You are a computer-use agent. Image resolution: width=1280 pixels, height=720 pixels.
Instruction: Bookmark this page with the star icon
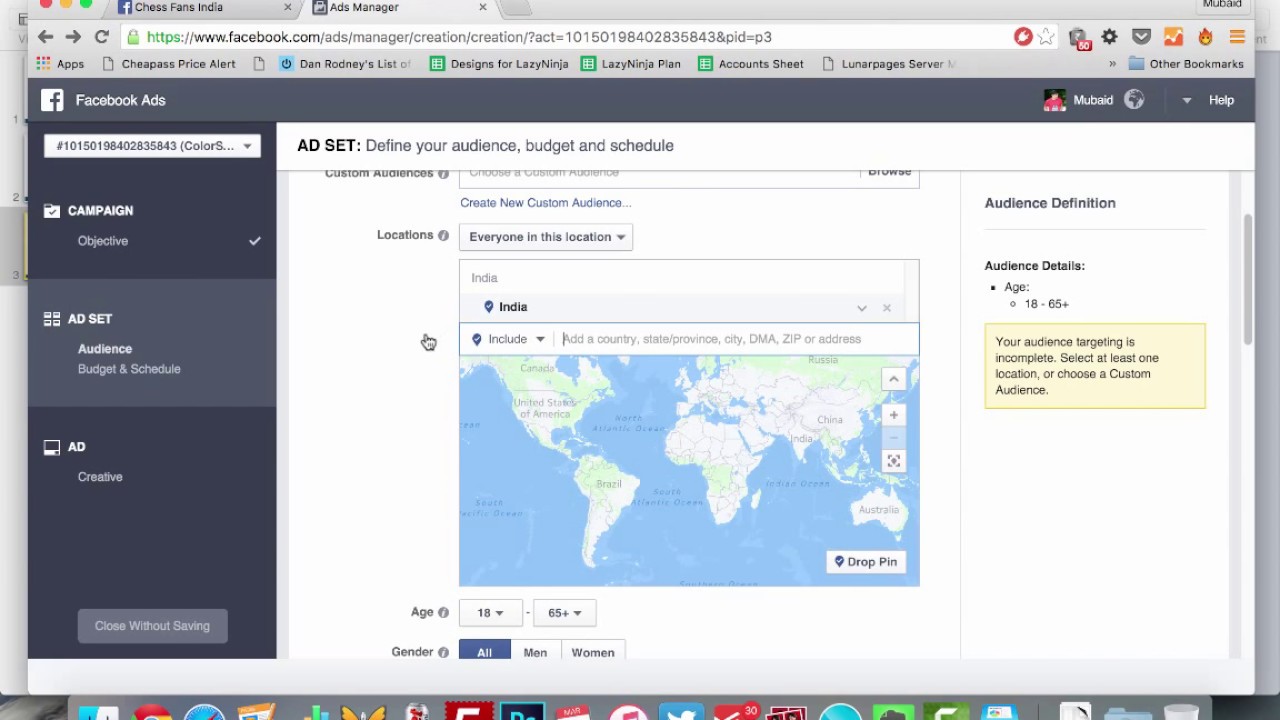[1046, 37]
